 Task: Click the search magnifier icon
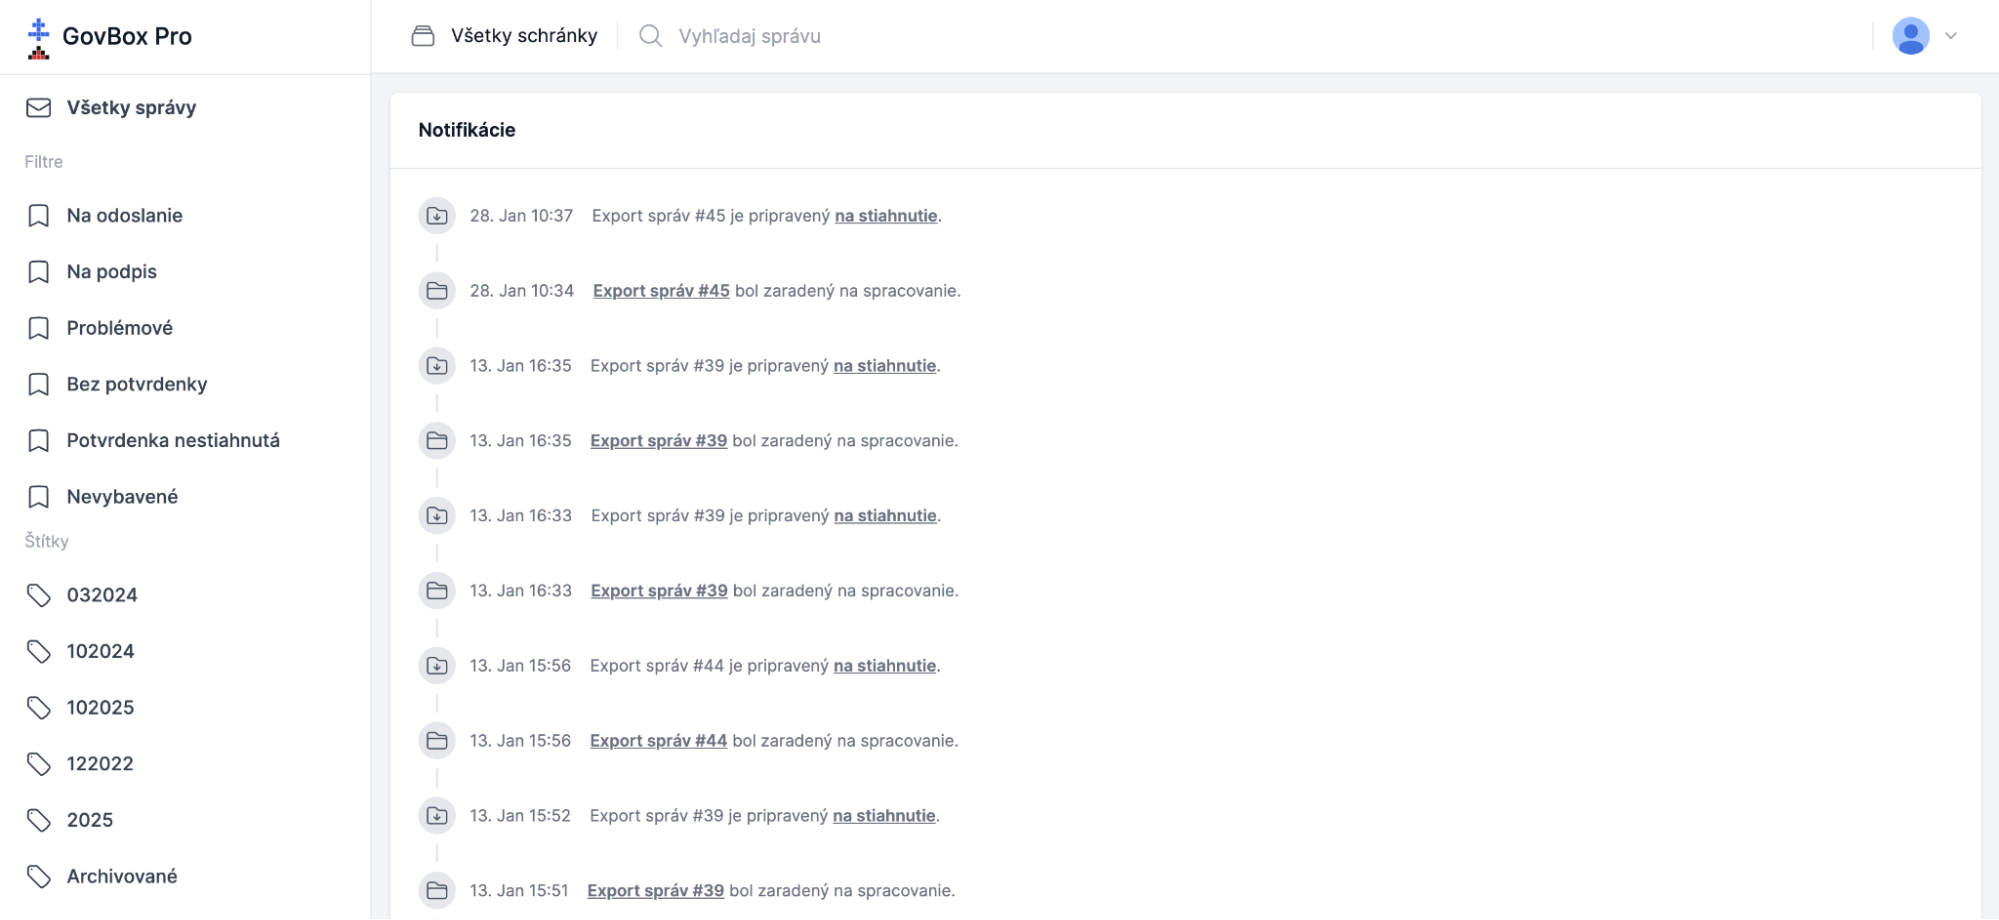point(650,36)
